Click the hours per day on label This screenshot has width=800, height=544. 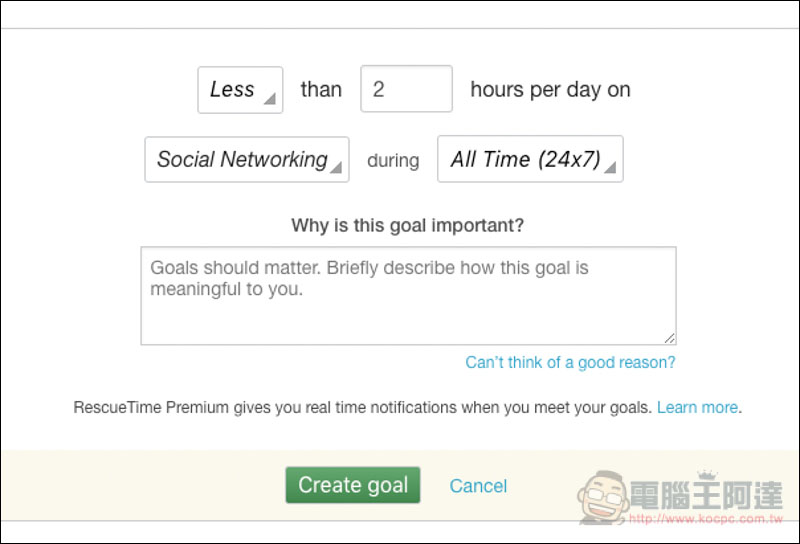(x=551, y=90)
